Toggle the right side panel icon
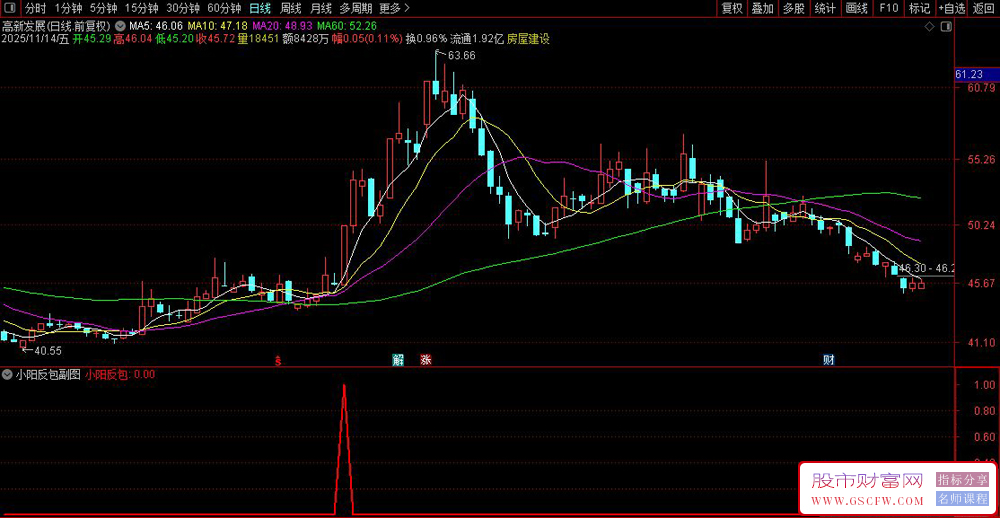This screenshot has height=518, width=1000. (948, 25)
